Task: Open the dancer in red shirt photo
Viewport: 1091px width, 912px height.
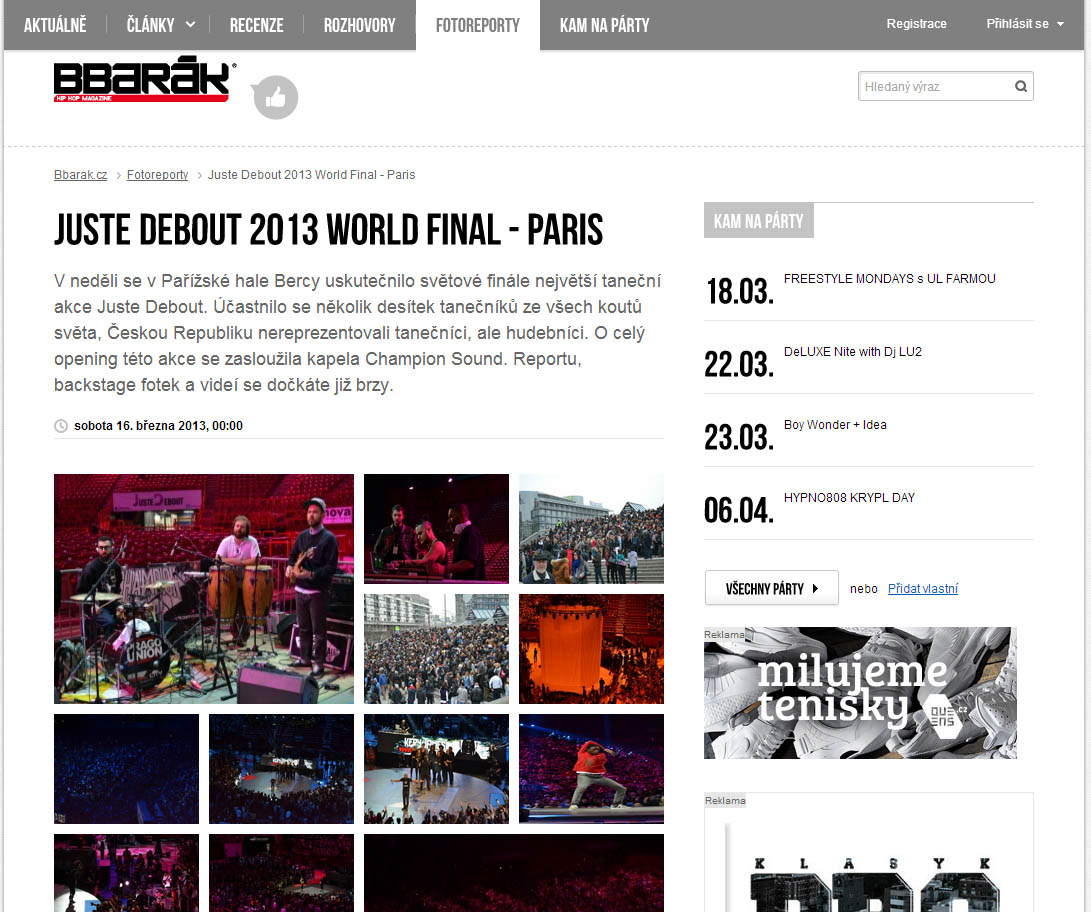Action: [591, 769]
